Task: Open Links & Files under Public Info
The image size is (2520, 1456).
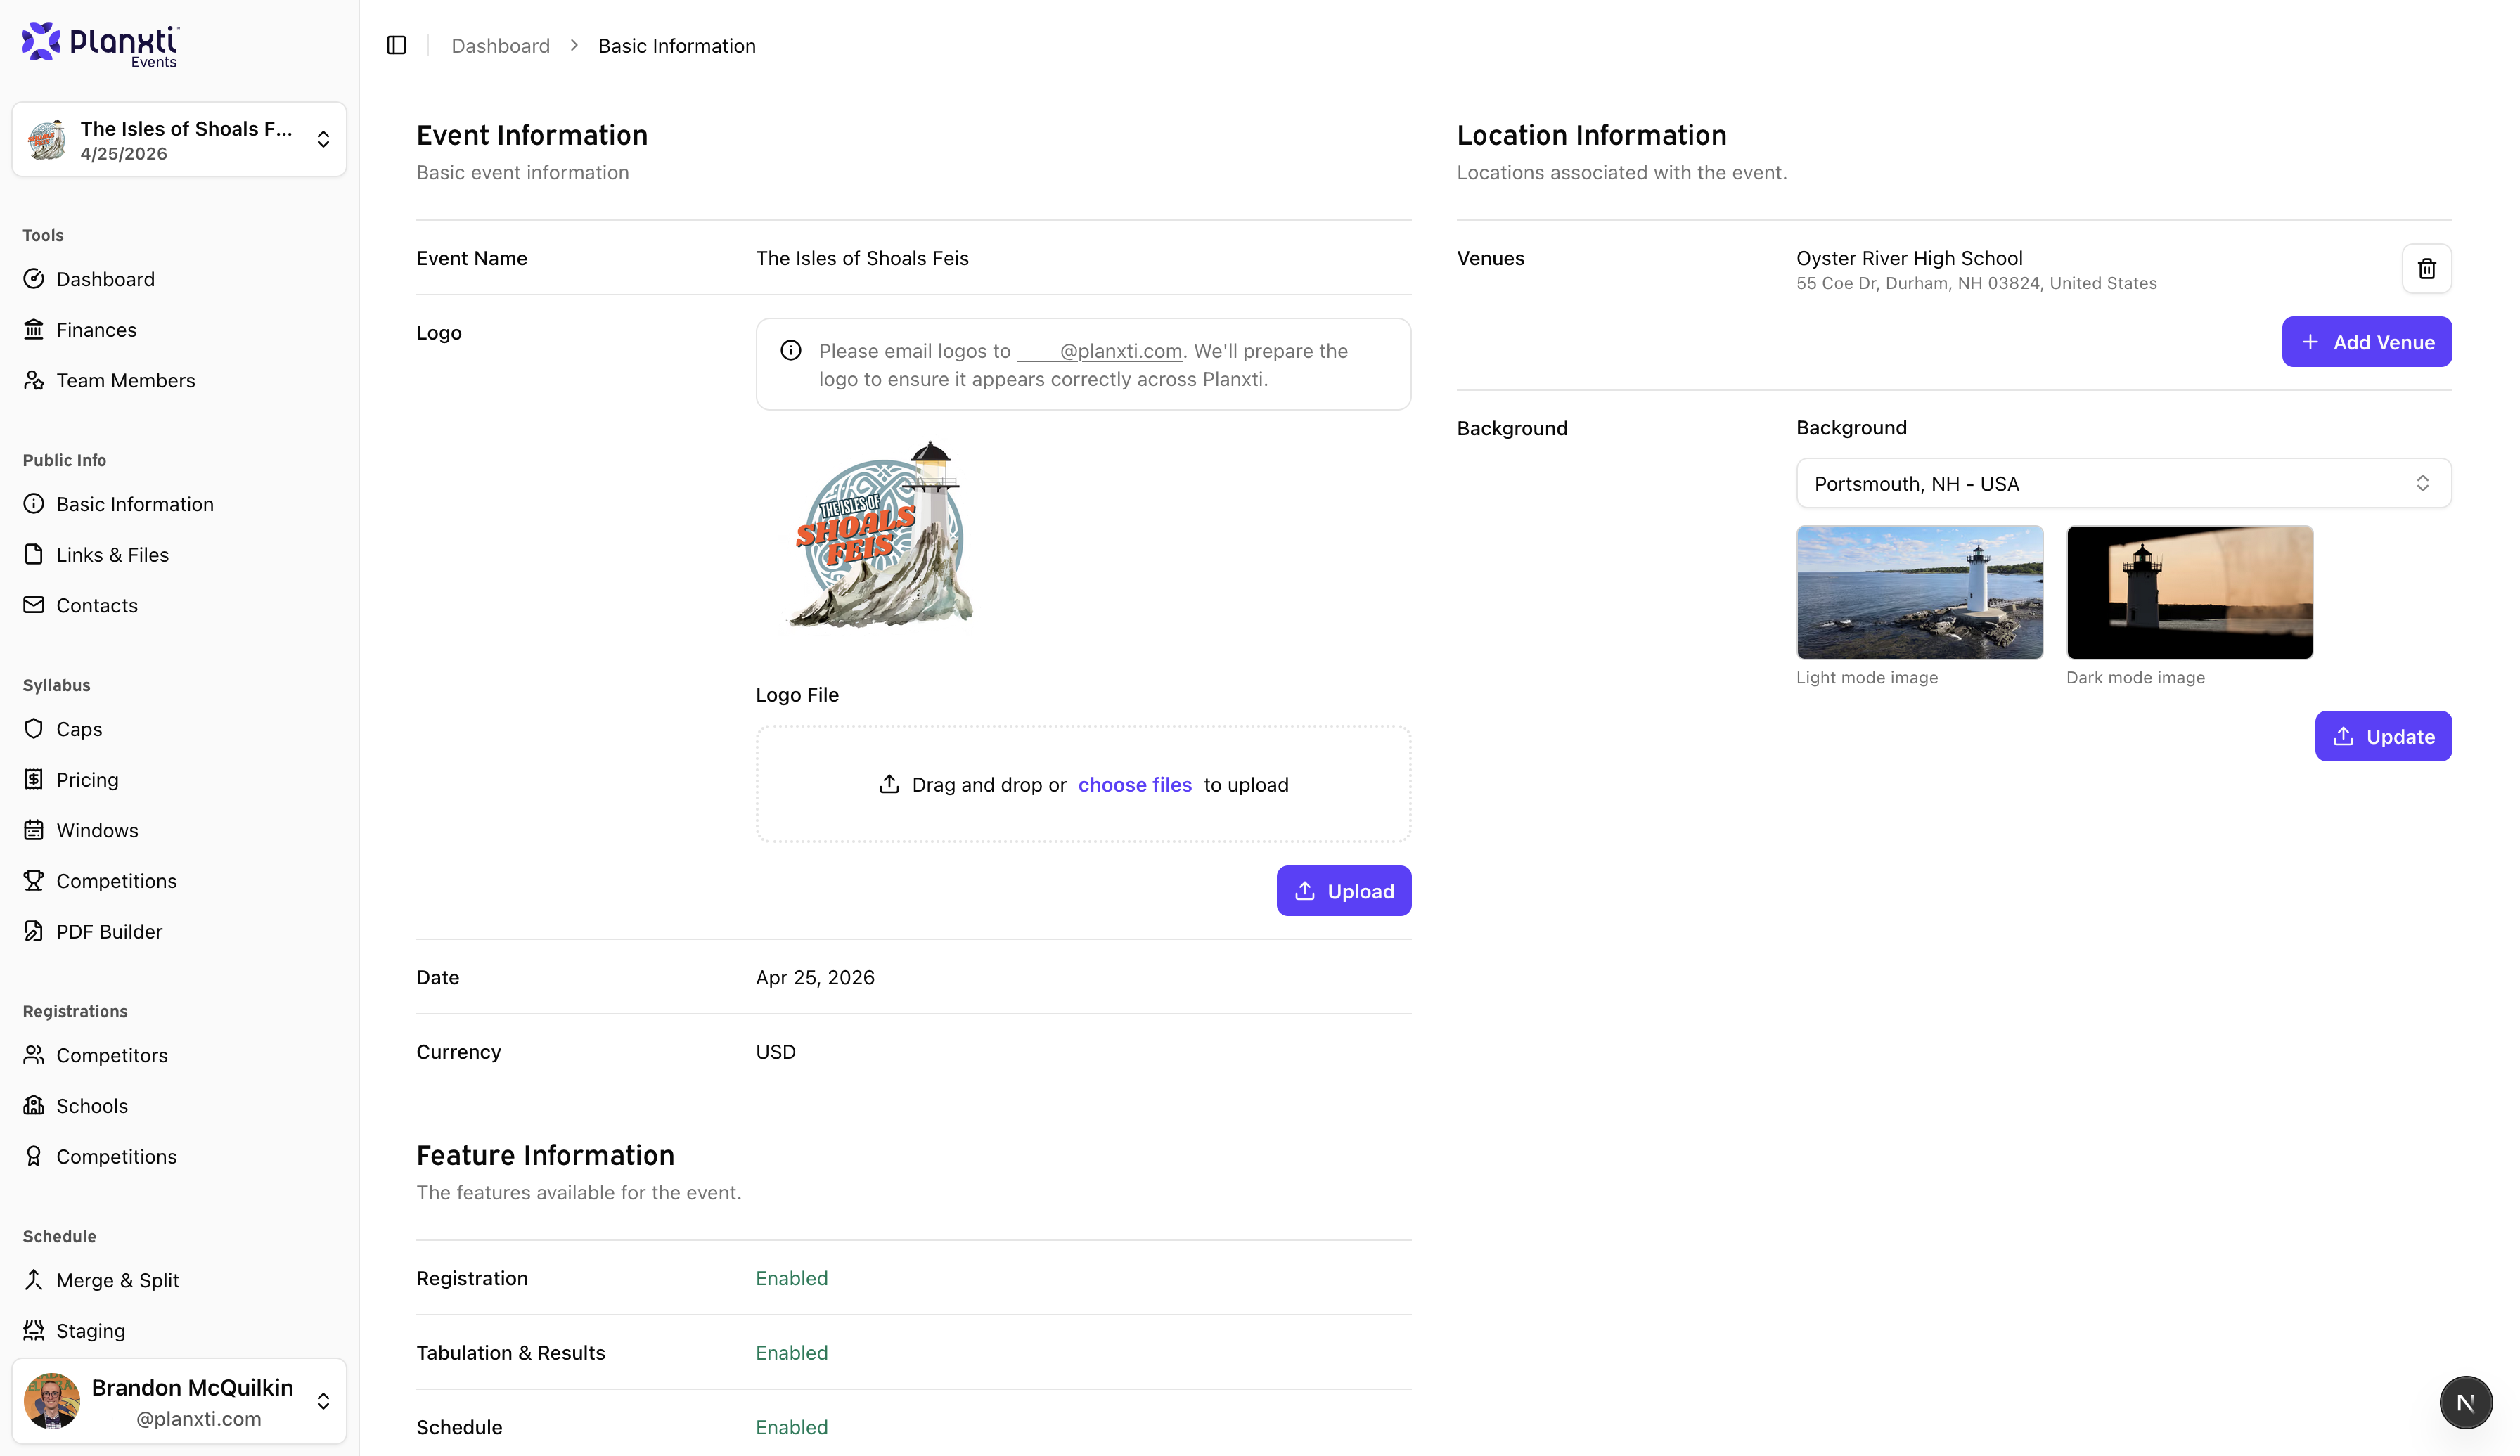Action: [111, 554]
